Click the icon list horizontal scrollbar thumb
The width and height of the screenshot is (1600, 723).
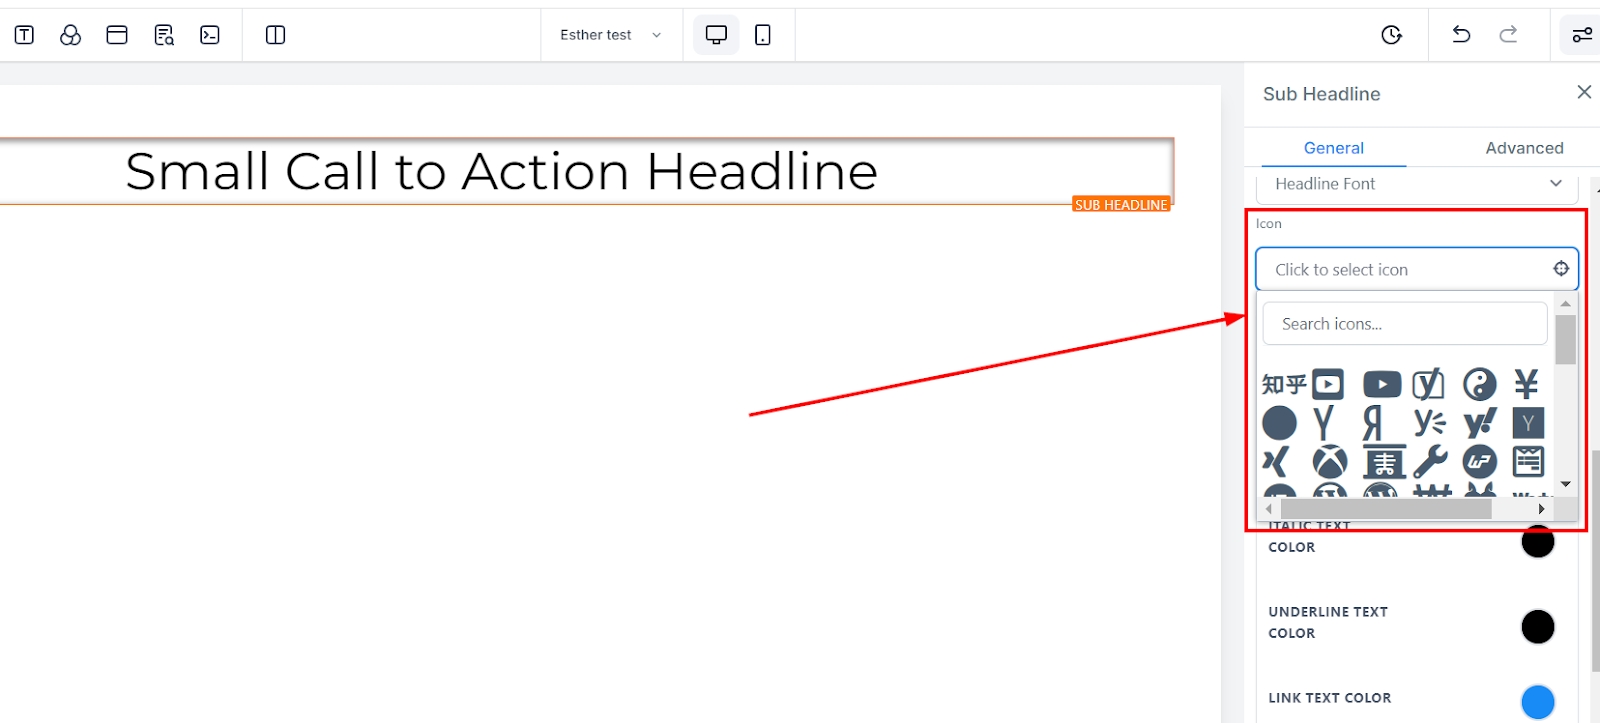1386,509
